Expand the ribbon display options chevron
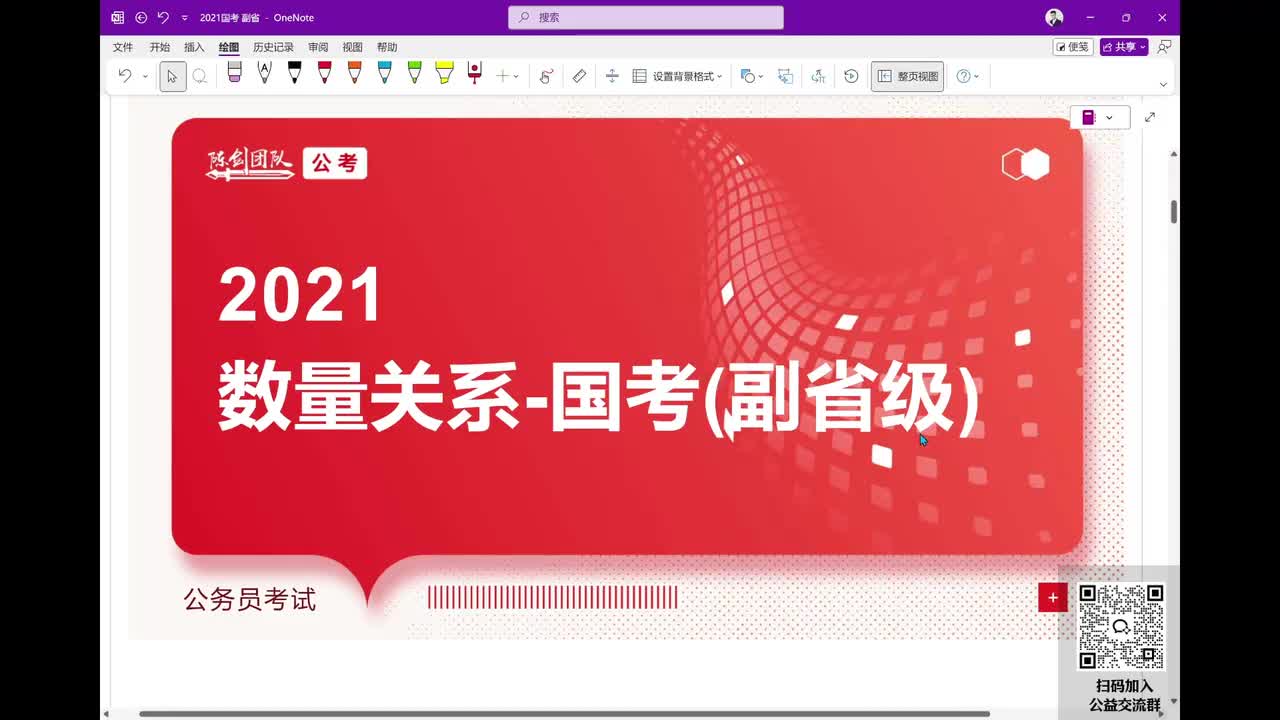 [1163, 85]
